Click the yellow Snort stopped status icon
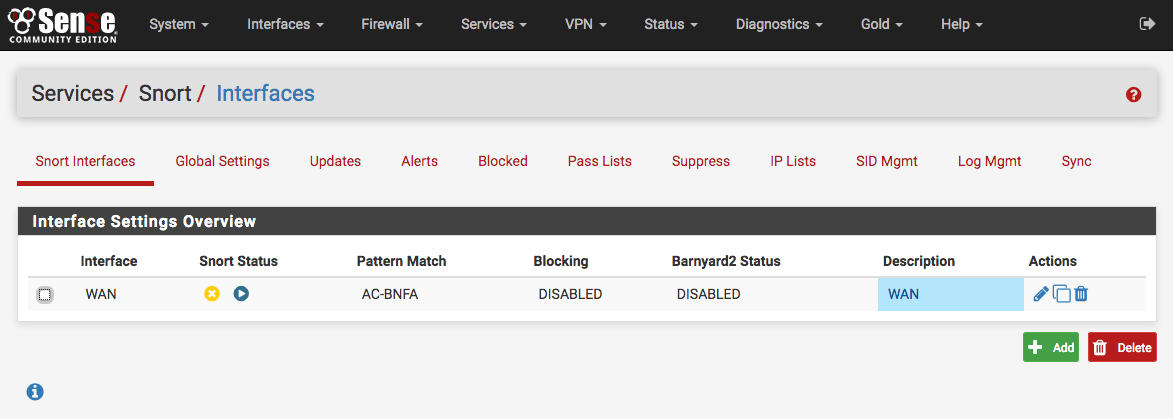This screenshot has width=1173, height=419. [212, 294]
